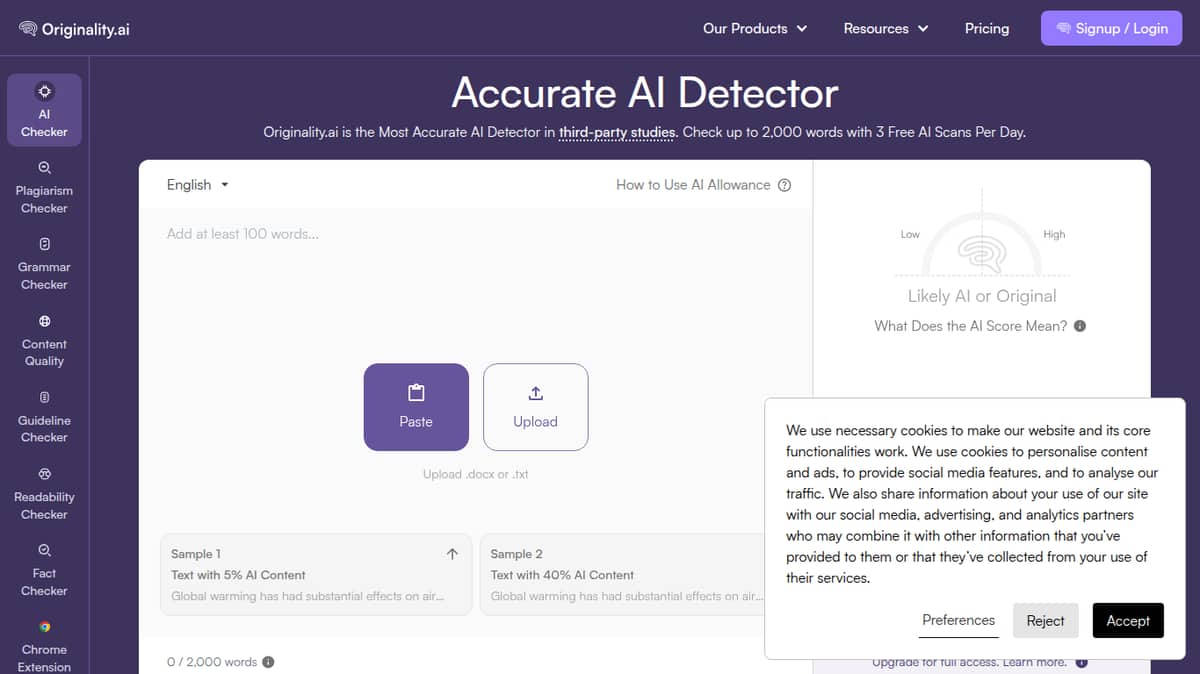Open cookie Preferences

click(958, 621)
